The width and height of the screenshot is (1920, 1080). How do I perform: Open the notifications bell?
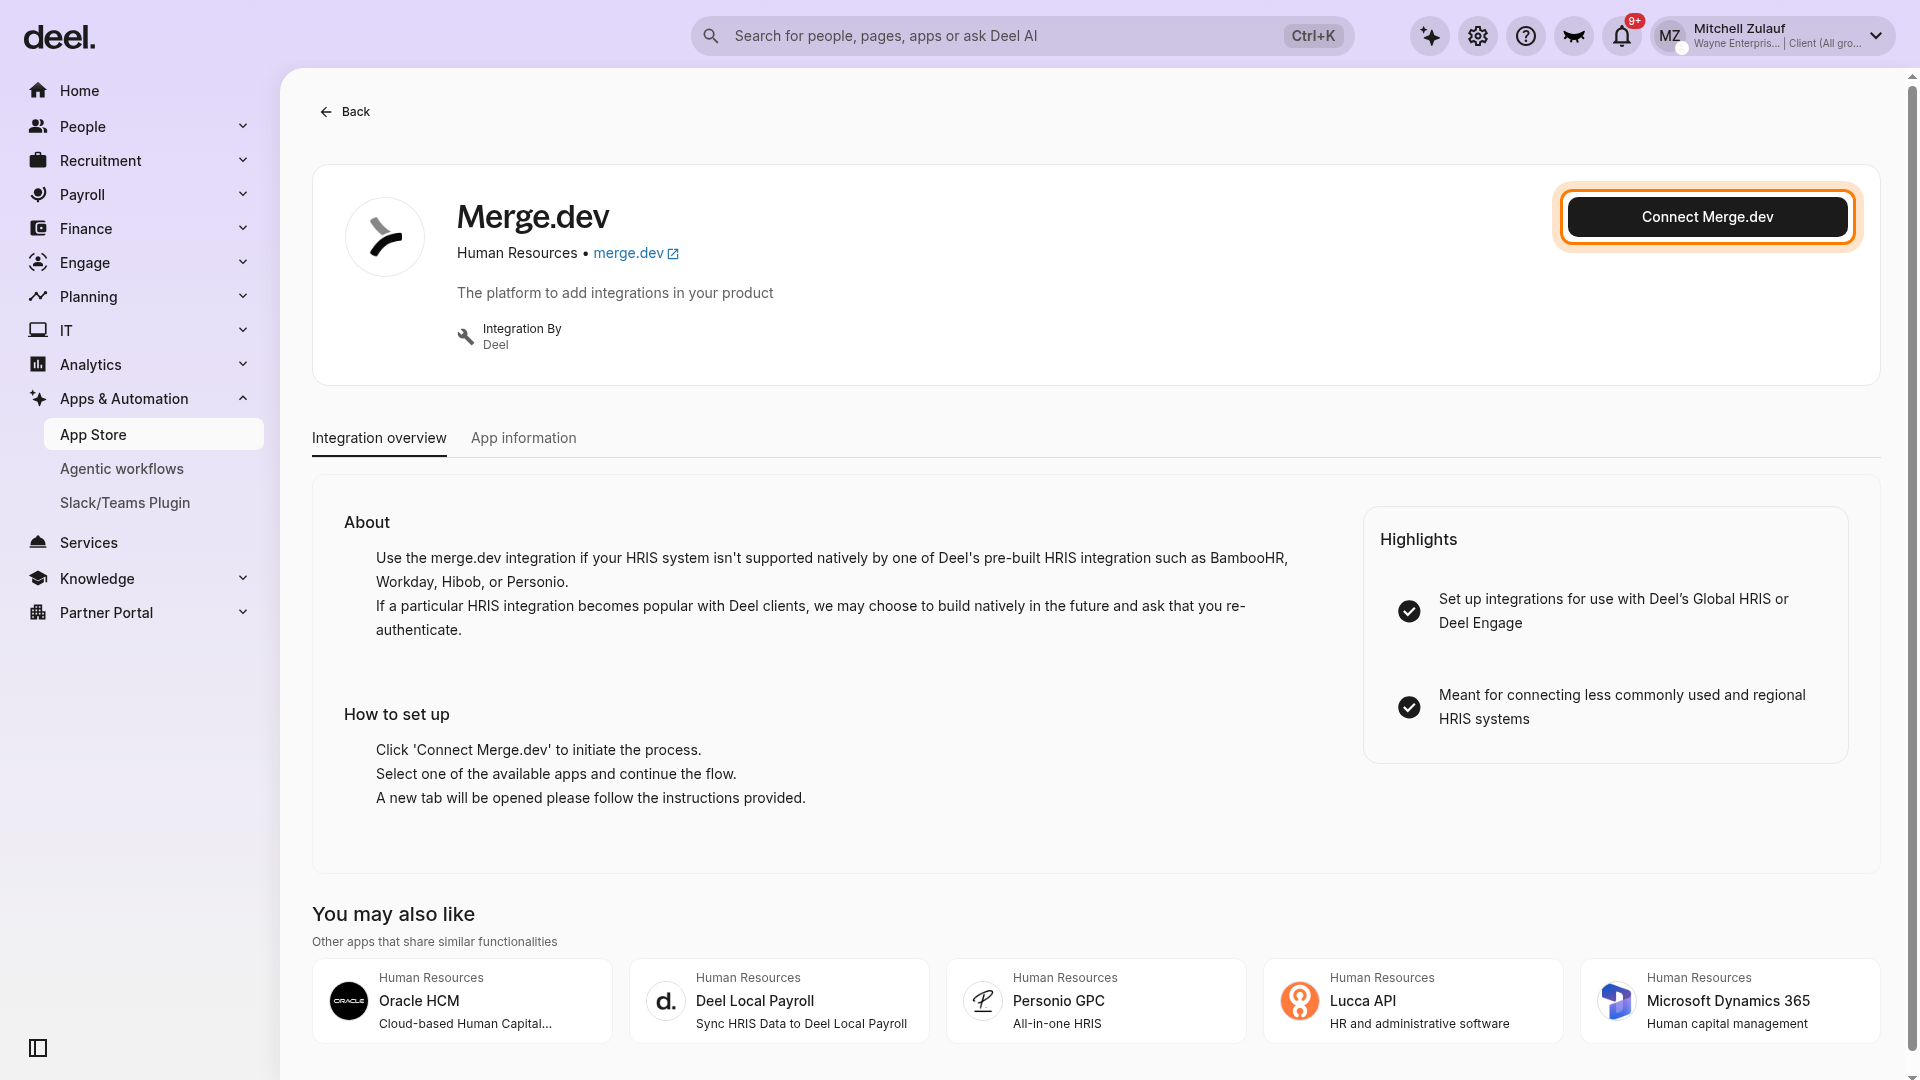[x=1622, y=36]
